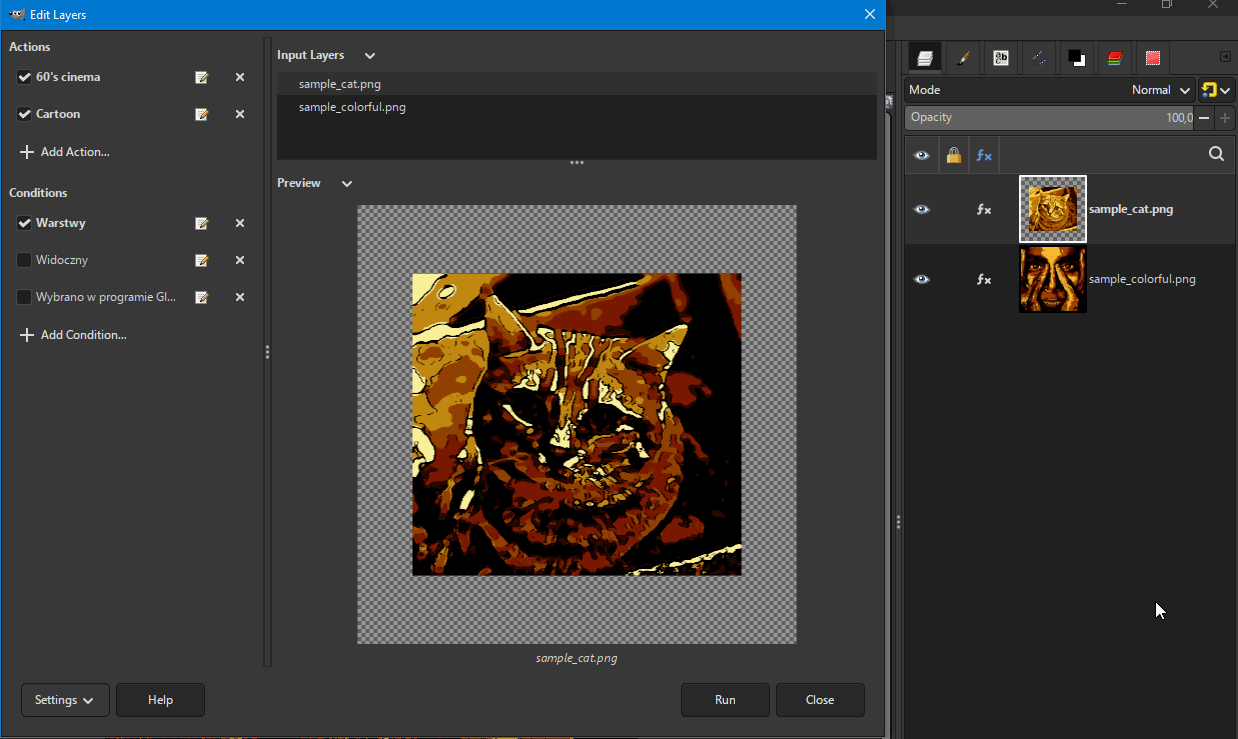The height and width of the screenshot is (739, 1238).
Task: Remove the Widoczny condition
Action: [x=240, y=260]
